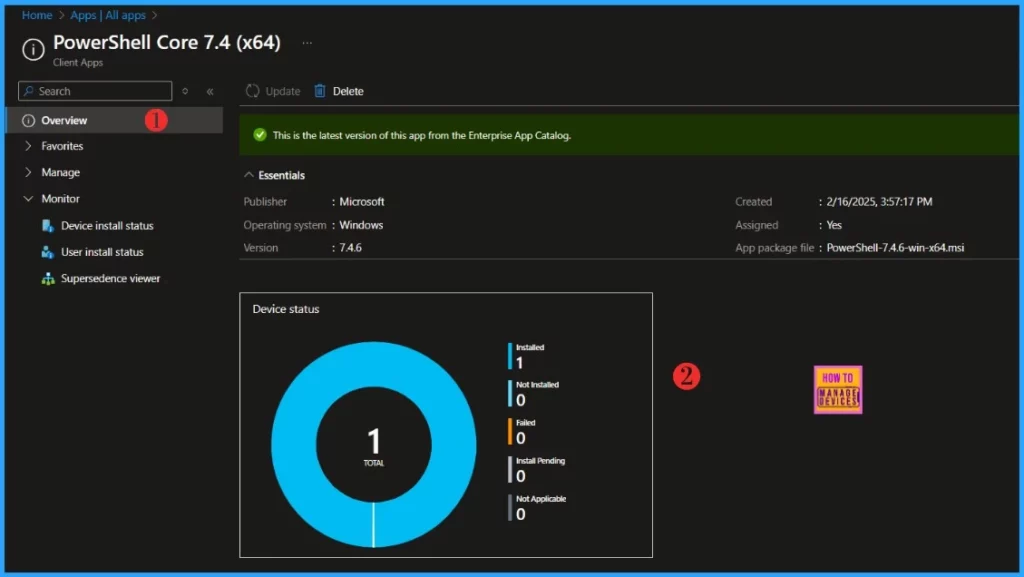
Task: Click the Update button
Action: click(273, 91)
